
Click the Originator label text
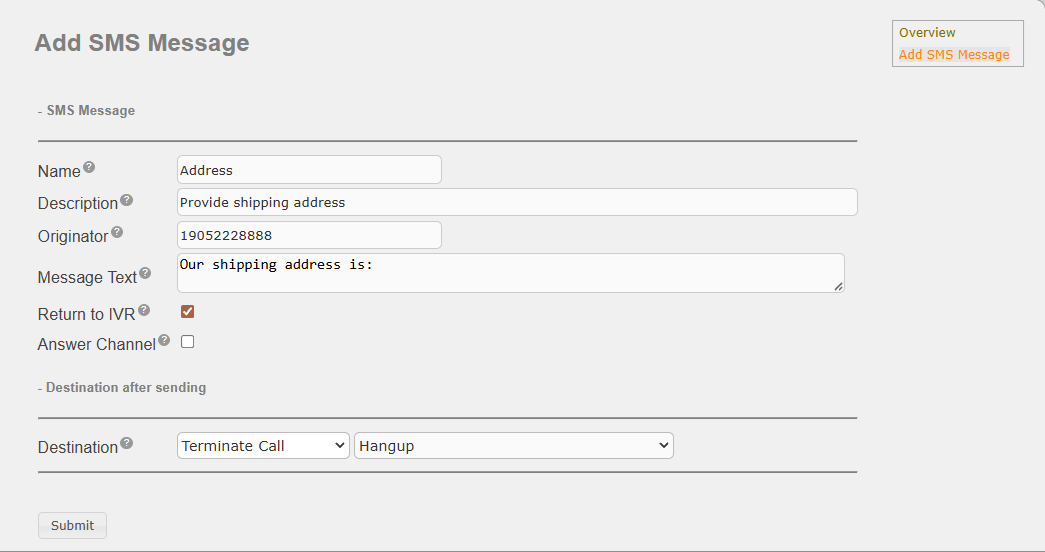[73, 237]
